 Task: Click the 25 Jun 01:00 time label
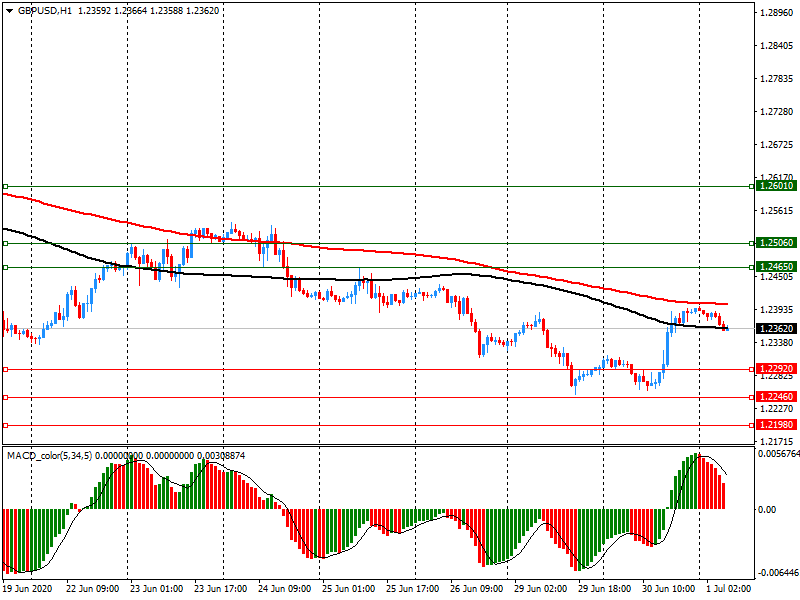pyautogui.click(x=348, y=589)
